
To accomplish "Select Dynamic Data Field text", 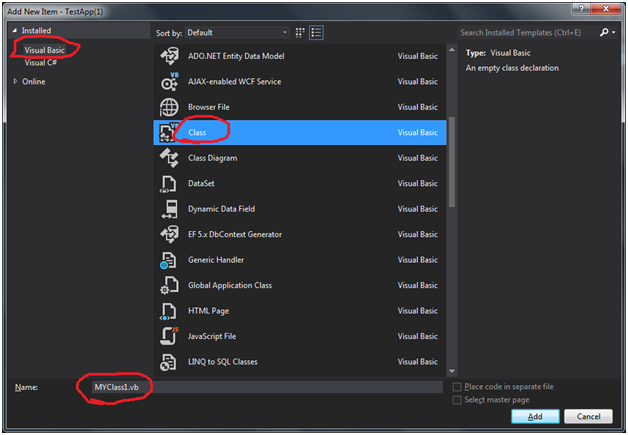I will tap(221, 209).
